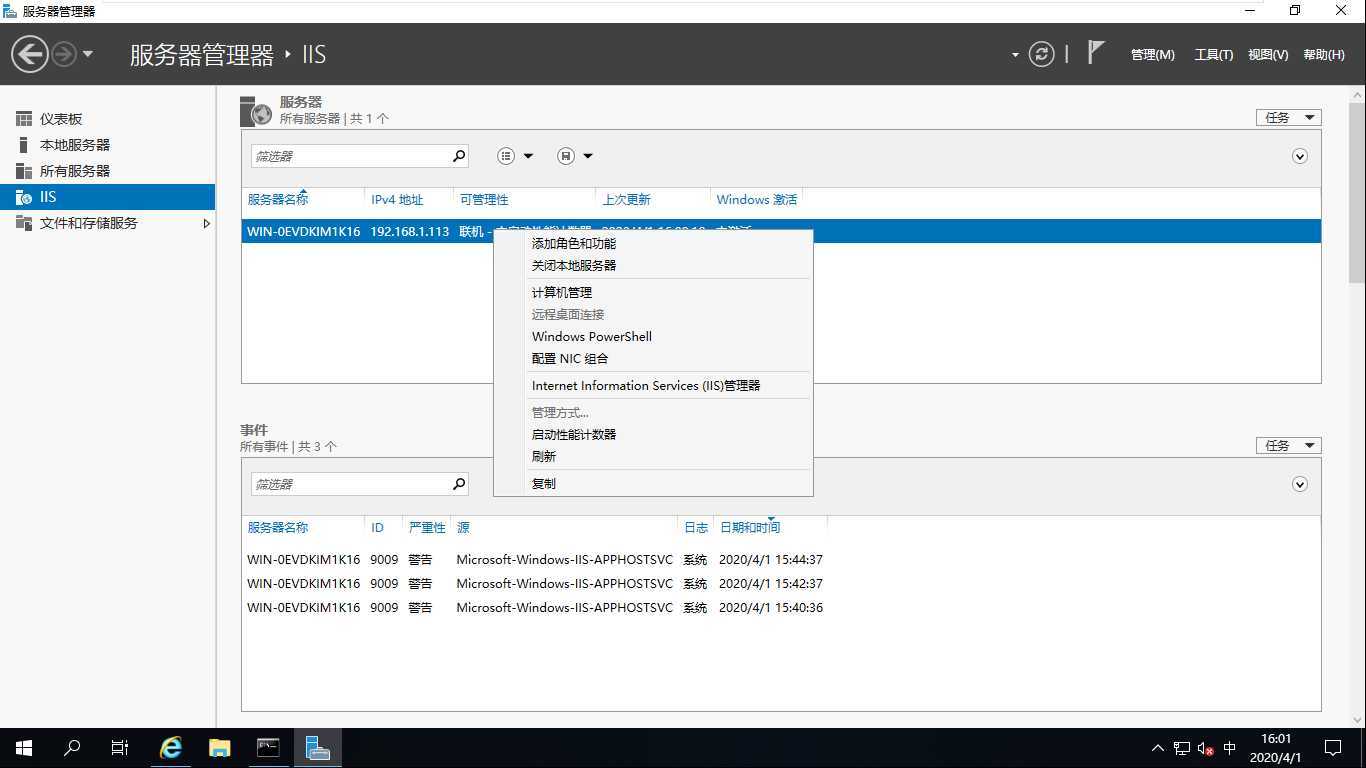This screenshot has width=1366, height=768.
Task: Click the 文件和存储服务 icon
Action: pyautogui.click(x=24, y=223)
